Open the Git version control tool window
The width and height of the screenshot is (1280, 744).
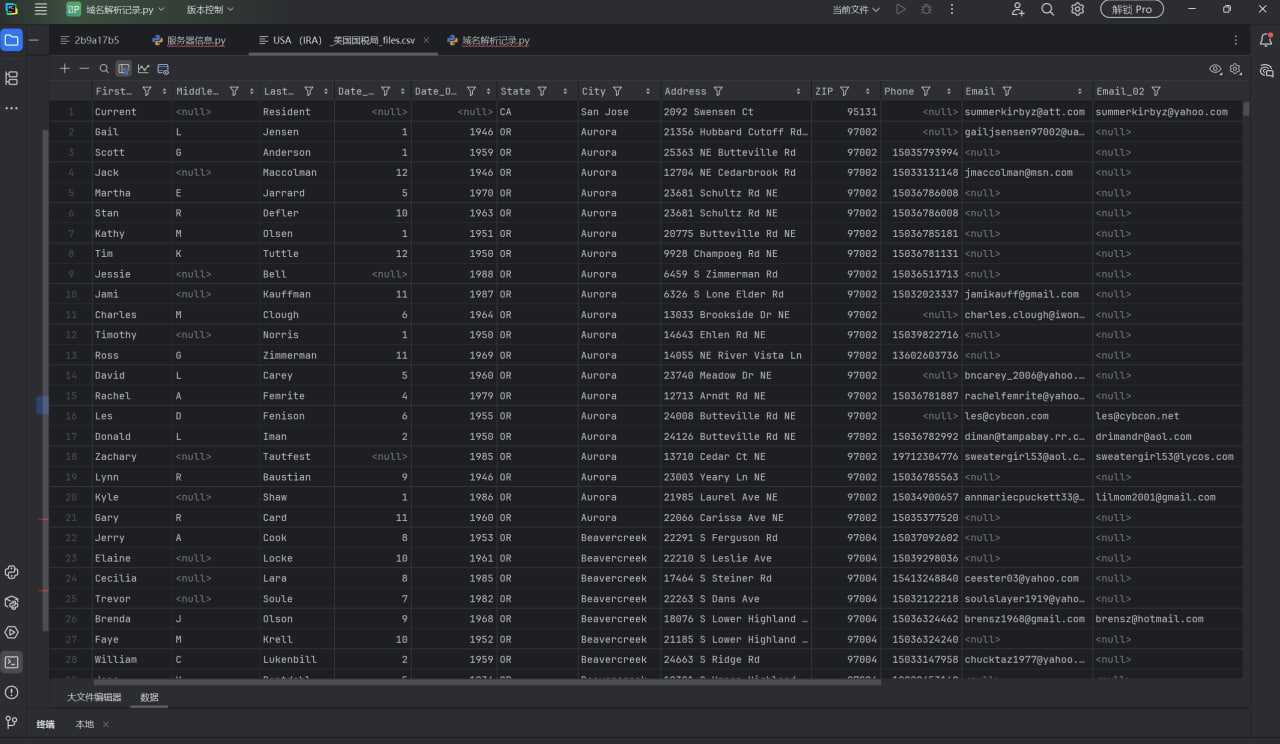click(12, 721)
